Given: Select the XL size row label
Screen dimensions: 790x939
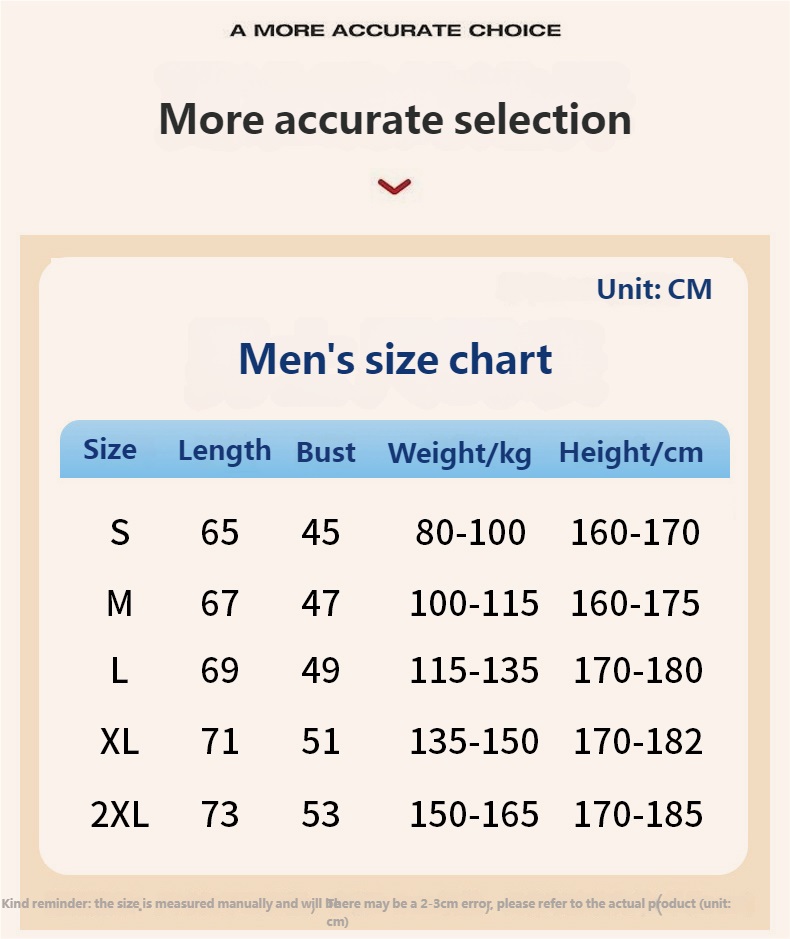Looking at the screenshot, I should (x=119, y=741).
